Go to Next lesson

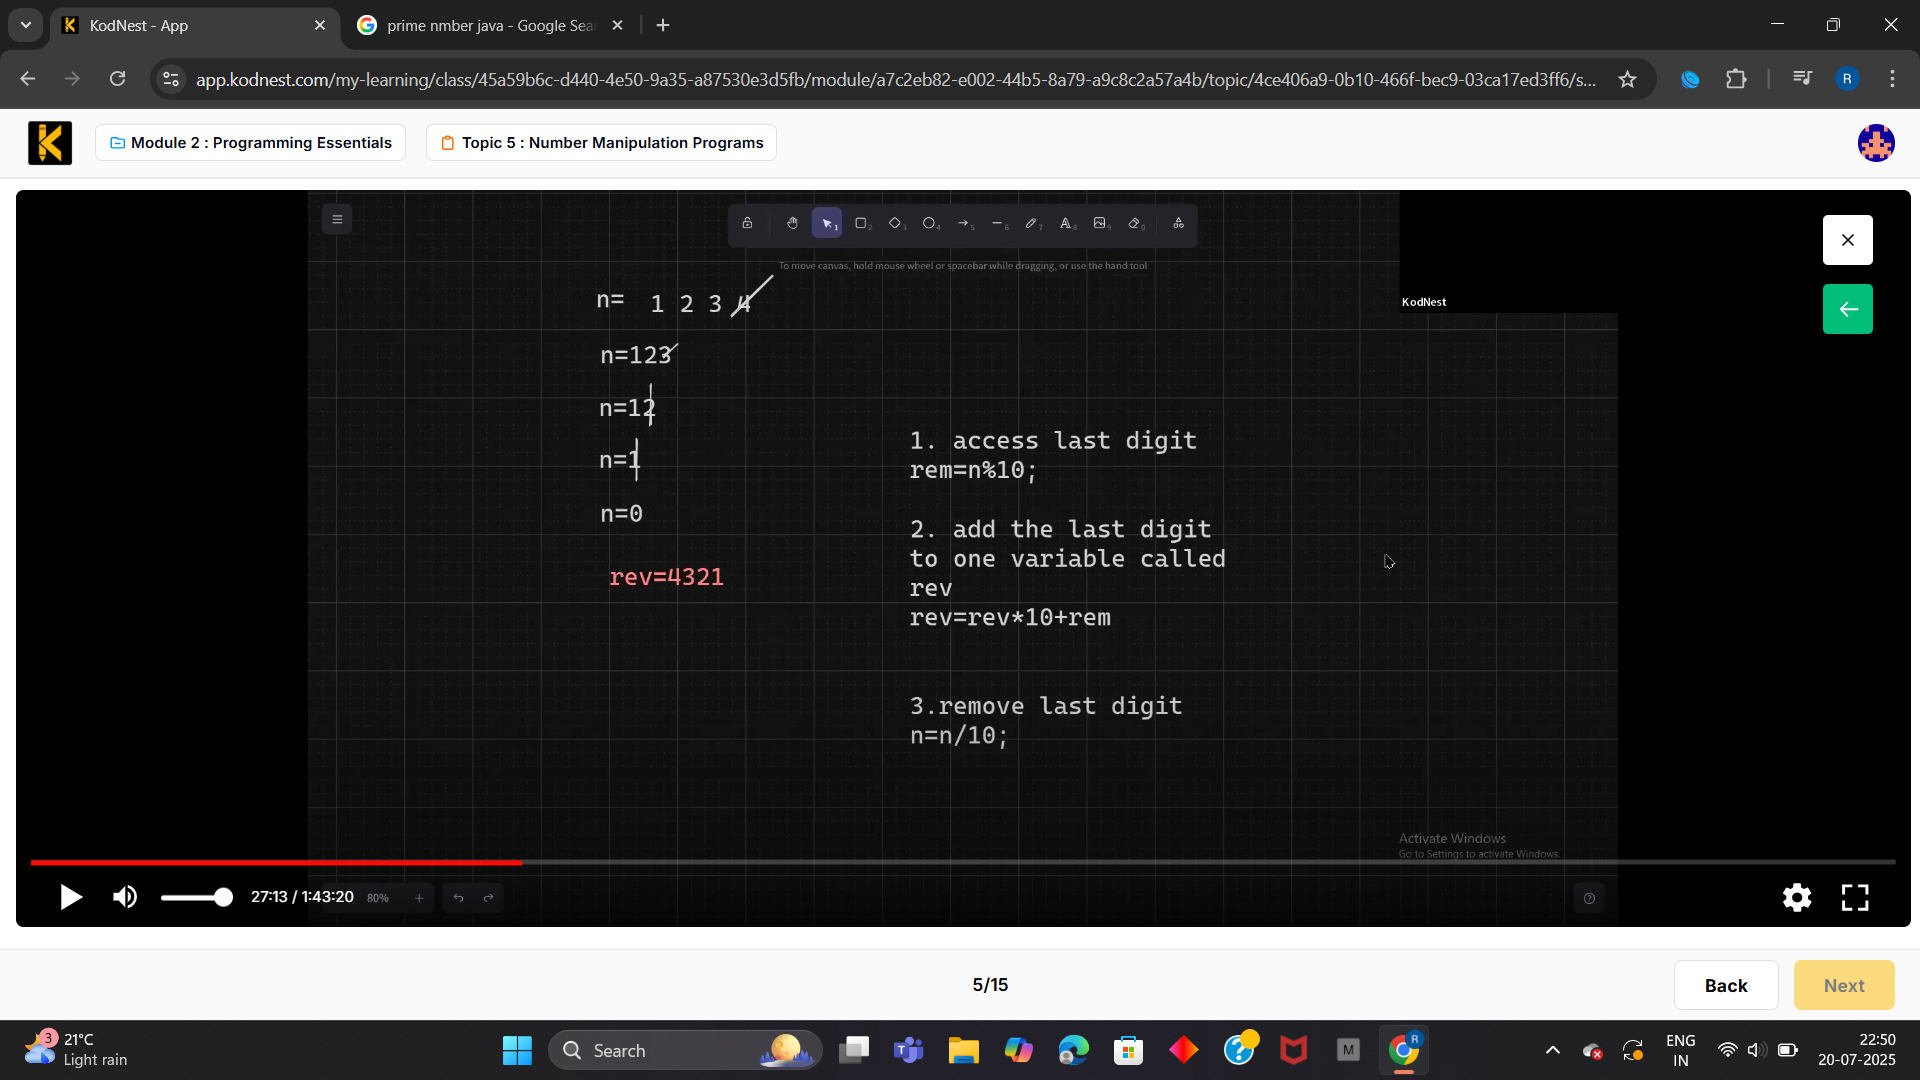pyautogui.click(x=1844, y=985)
